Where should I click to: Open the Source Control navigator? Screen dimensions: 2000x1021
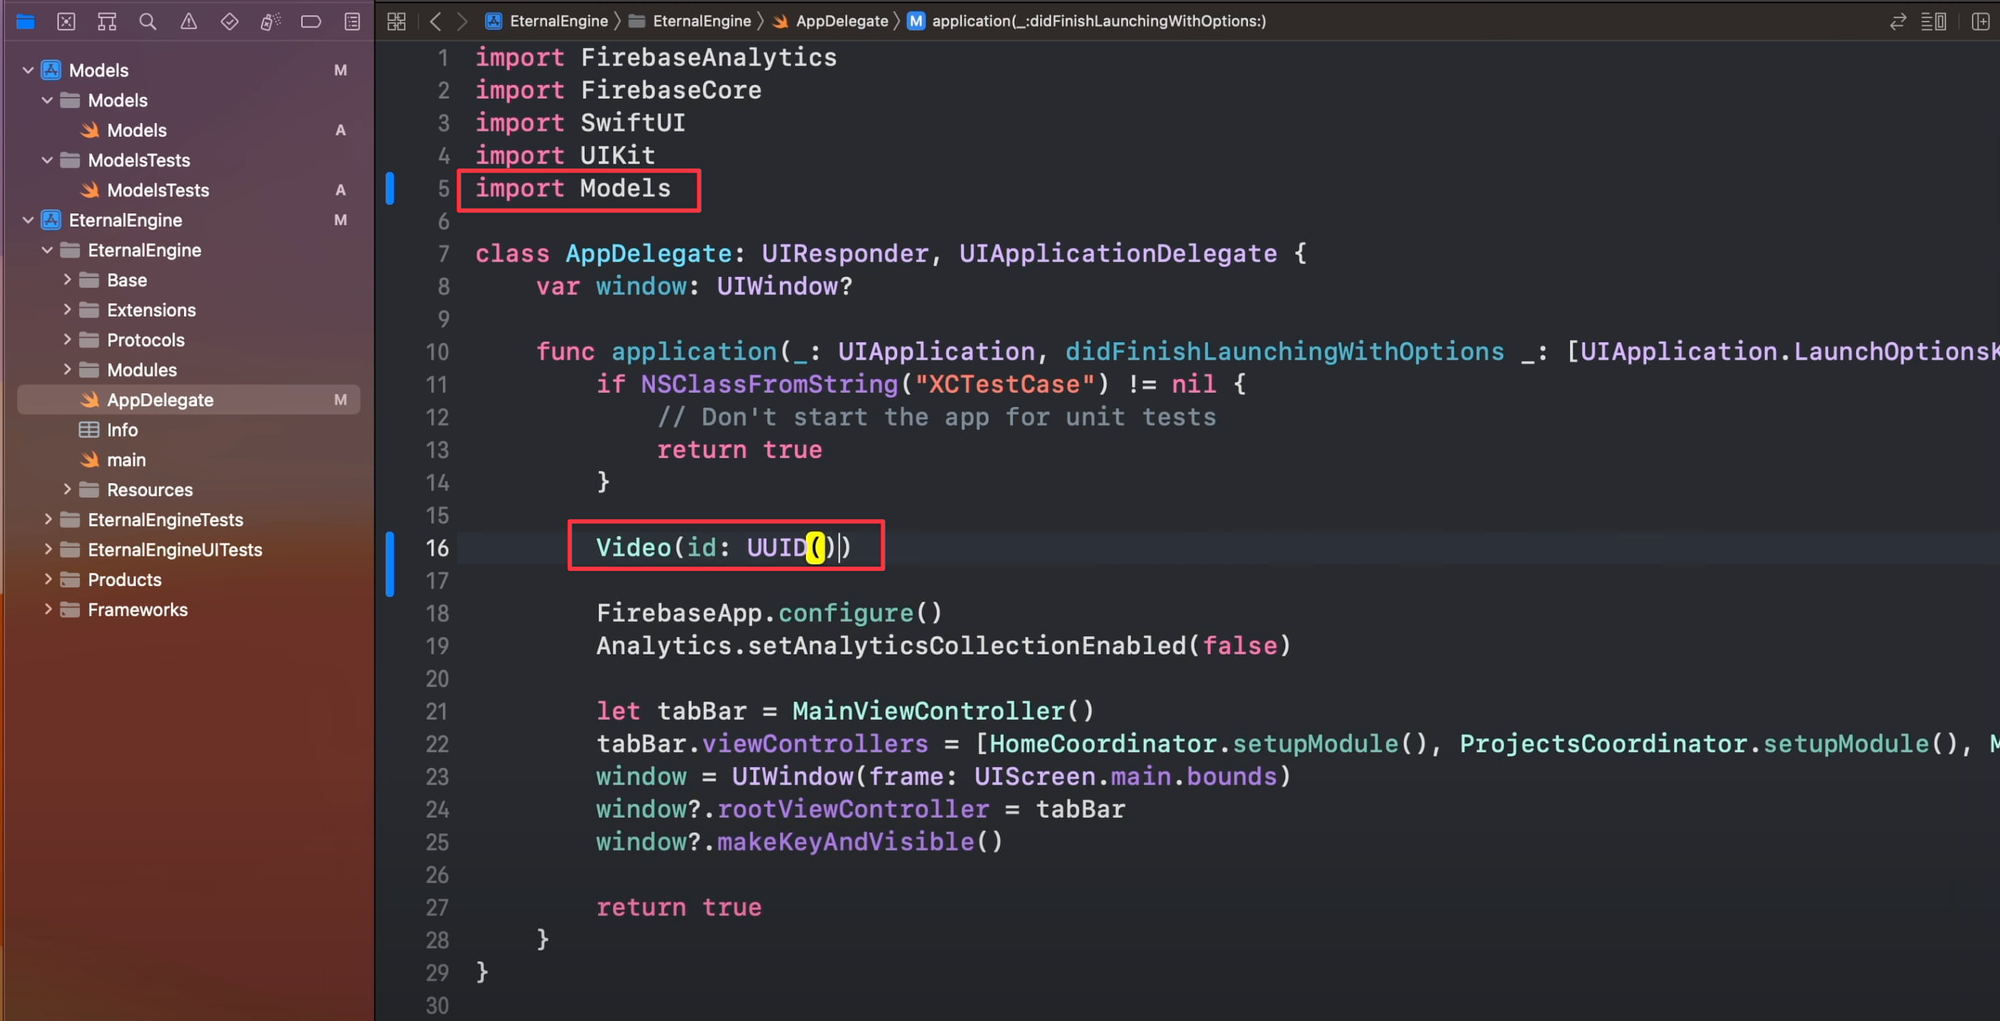[66, 21]
